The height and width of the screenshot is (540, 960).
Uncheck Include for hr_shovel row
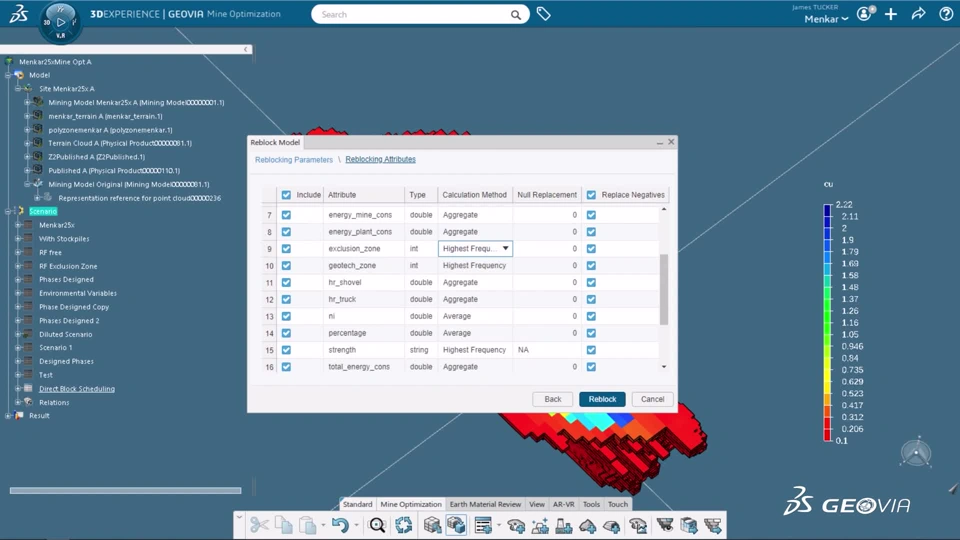tap(286, 282)
